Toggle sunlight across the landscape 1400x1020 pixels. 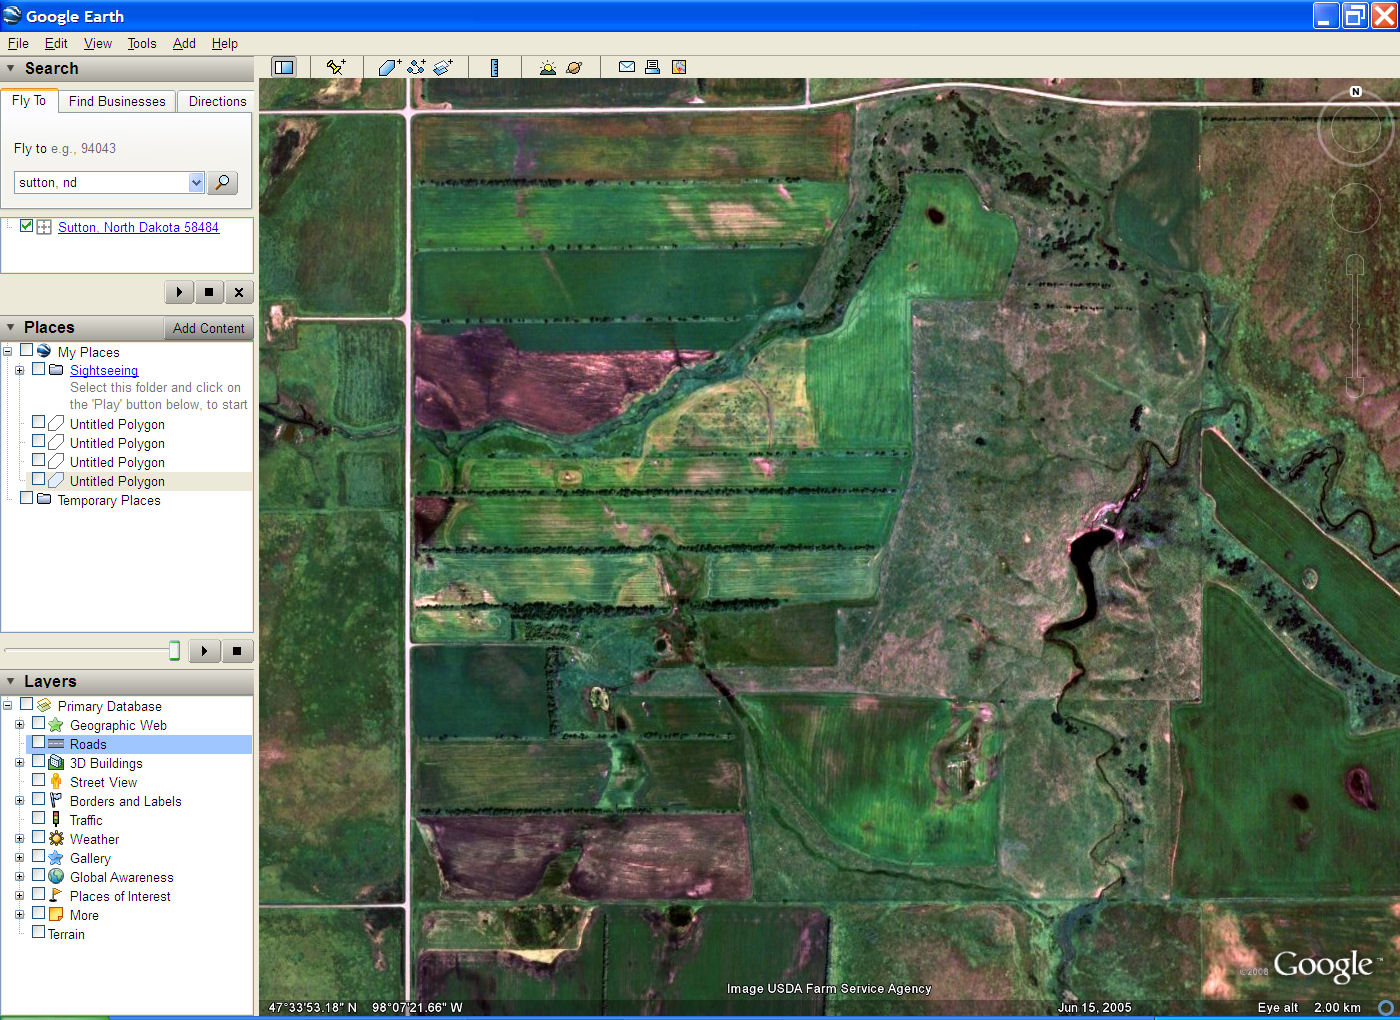(x=547, y=67)
